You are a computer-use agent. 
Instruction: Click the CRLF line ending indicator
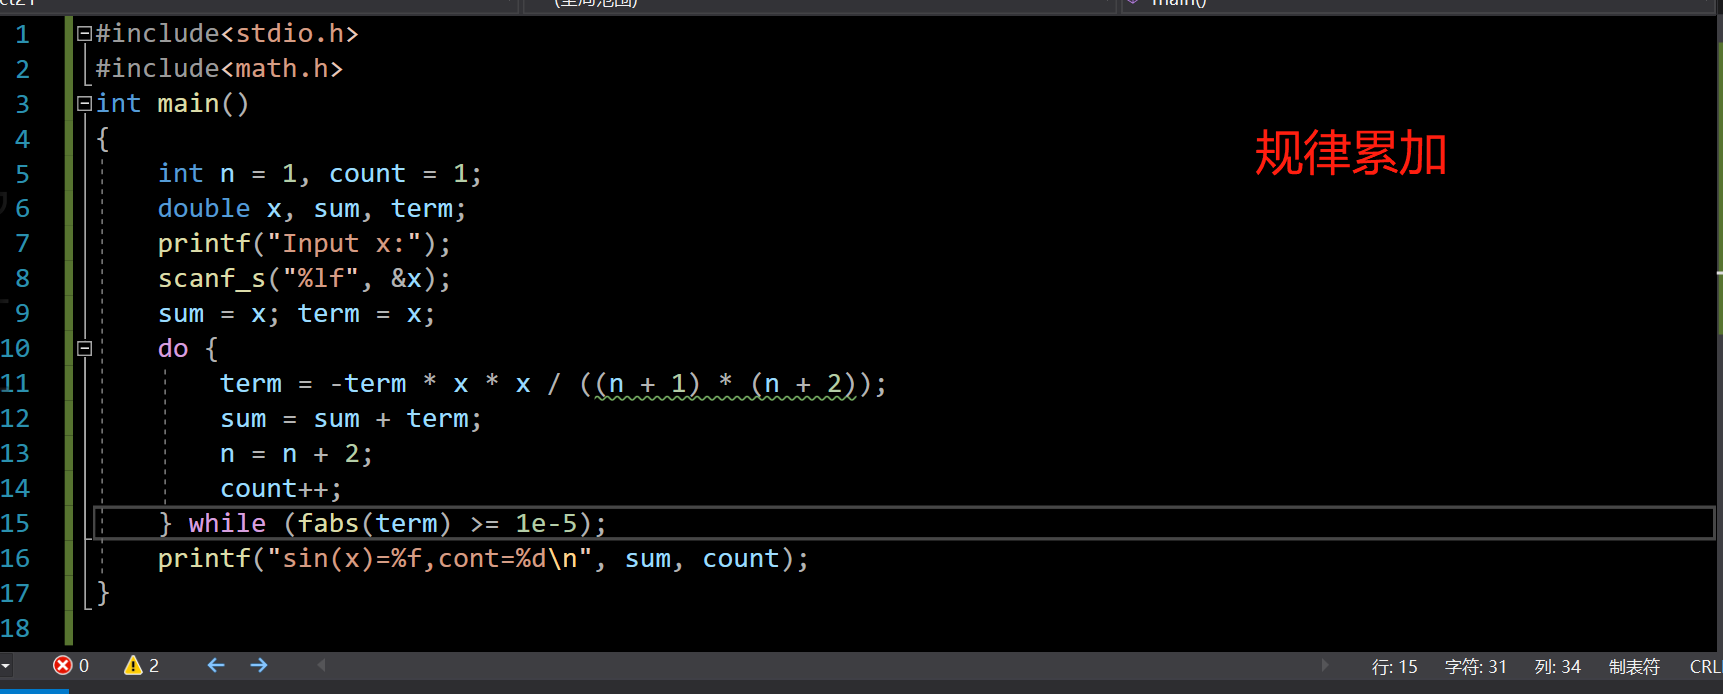(1705, 667)
